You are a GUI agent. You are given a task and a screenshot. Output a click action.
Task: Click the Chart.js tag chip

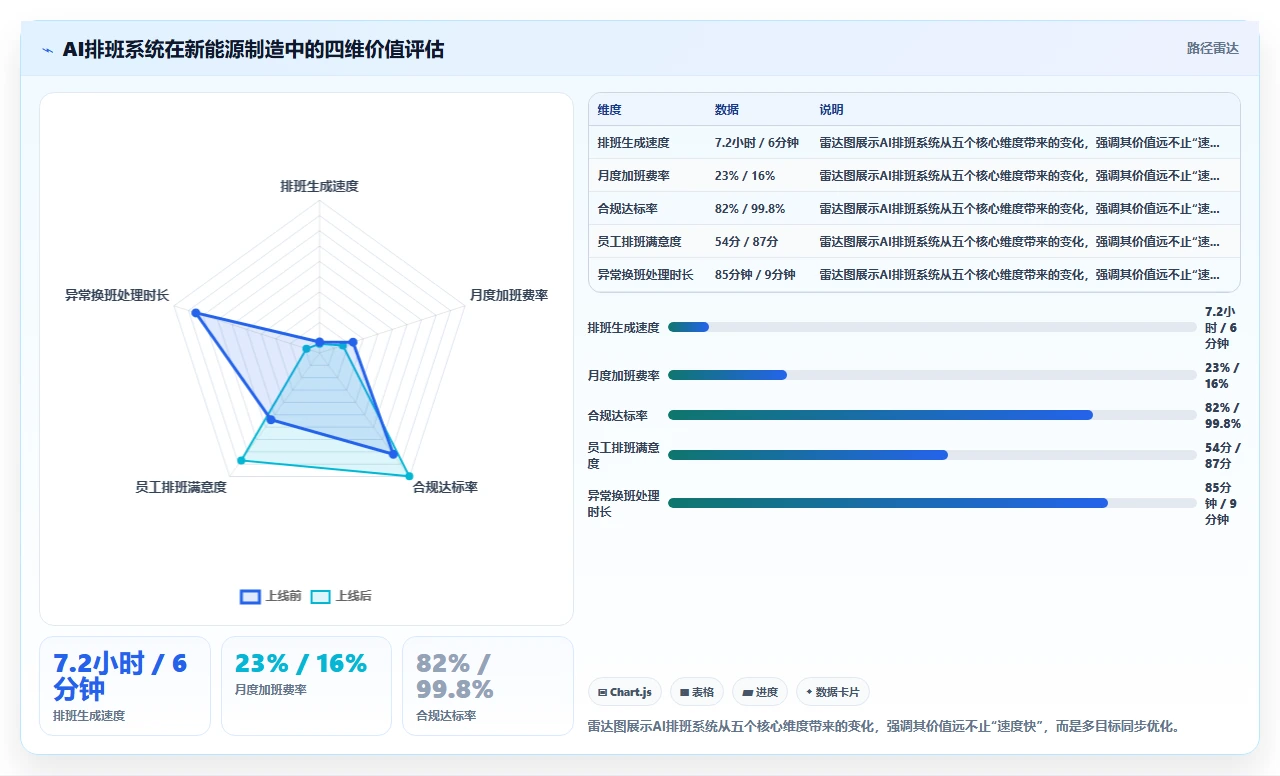coord(625,692)
